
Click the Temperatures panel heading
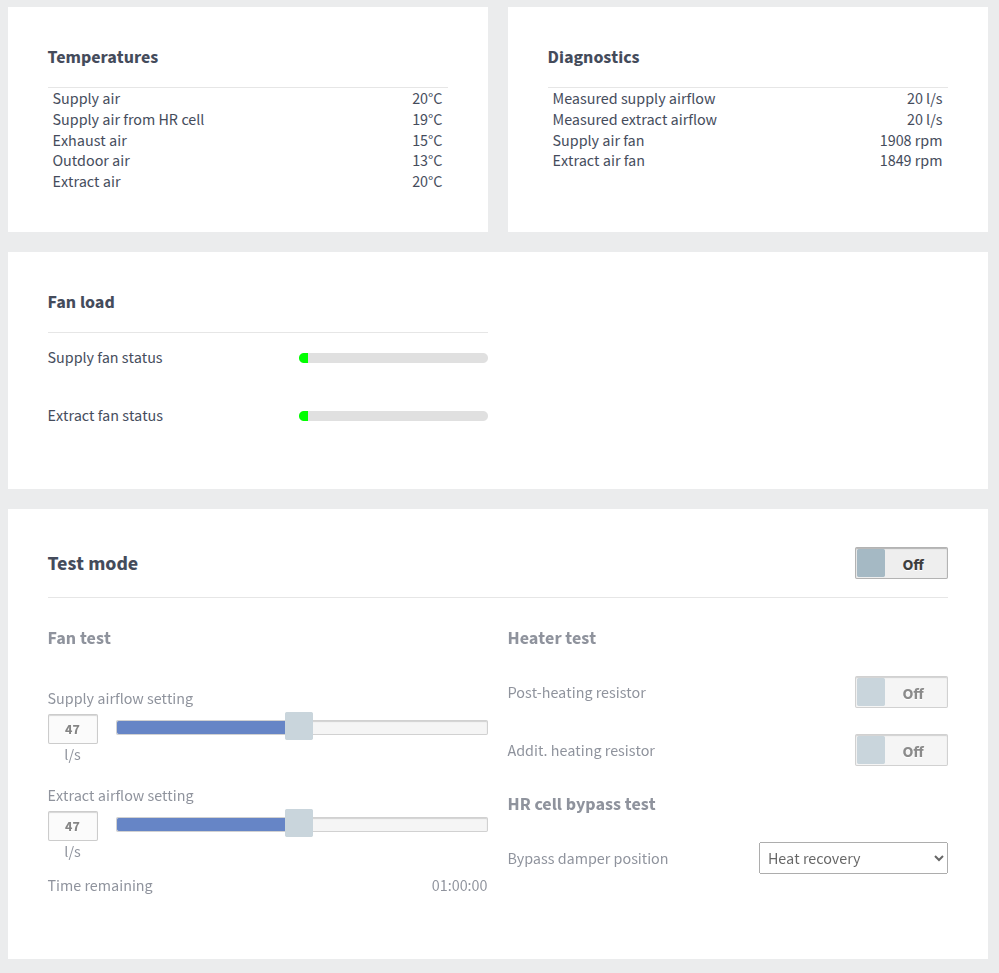pos(103,57)
